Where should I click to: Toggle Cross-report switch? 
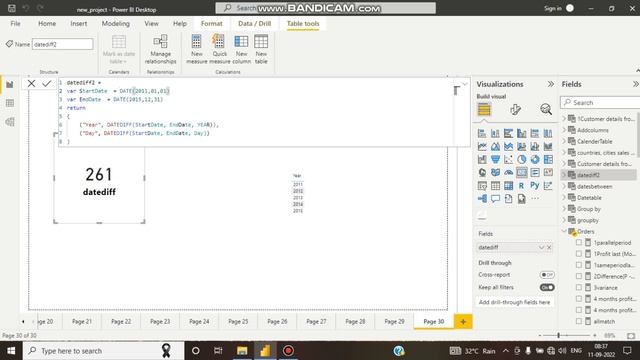pyautogui.click(x=547, y=275)
